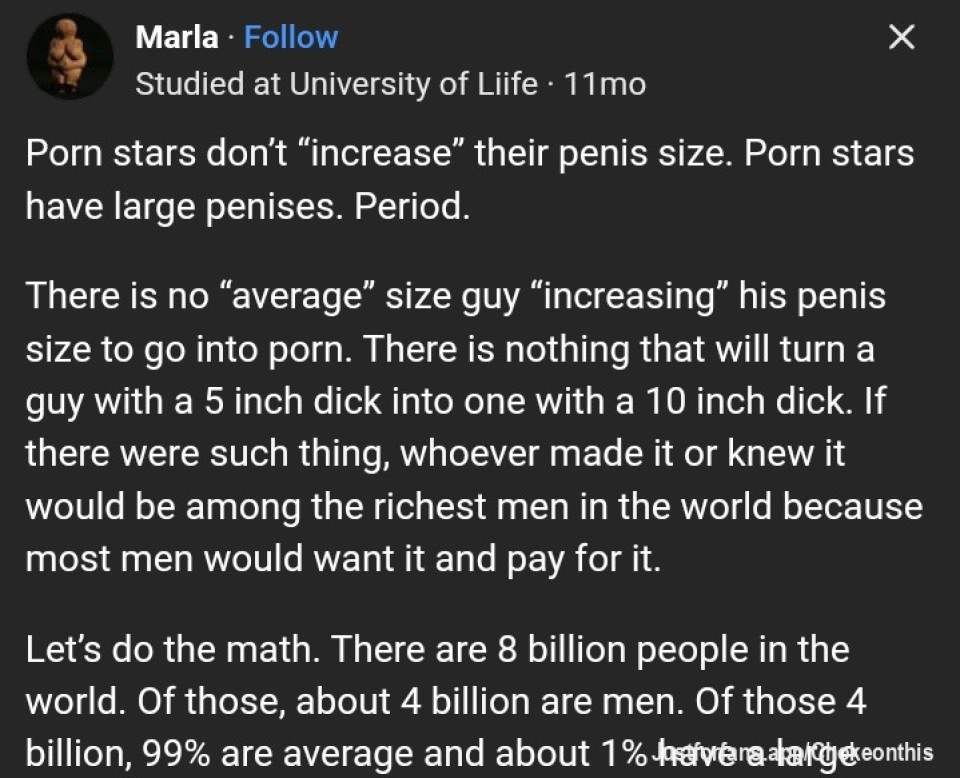This screenshot has height=778, width=960.
Task: Close the answer with the X icon
Action: 901,39
